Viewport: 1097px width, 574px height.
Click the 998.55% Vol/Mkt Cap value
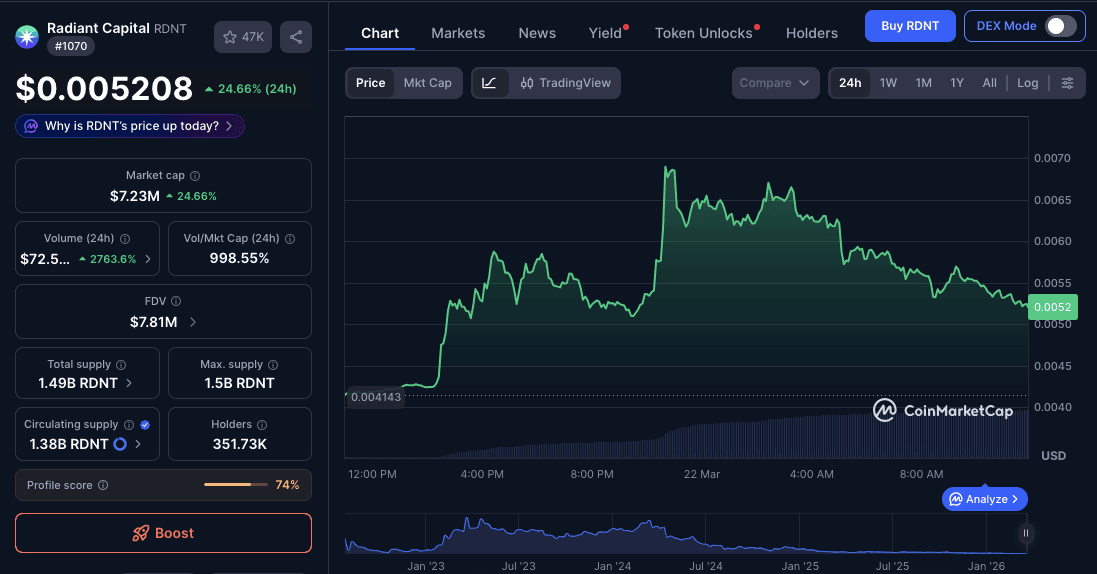pos(239,258)
